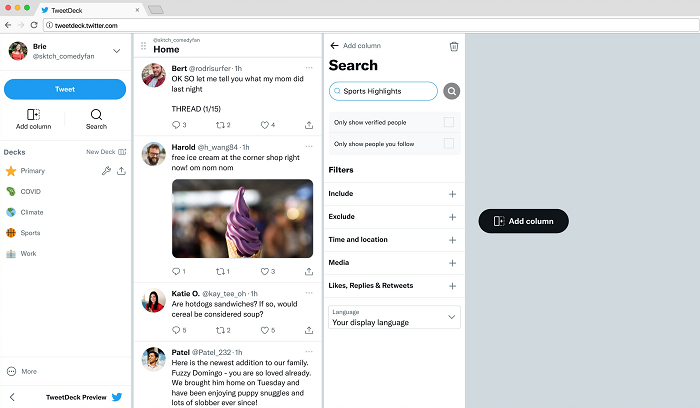Retweet Katie O.'s tweet
This screenshot has height=408, width=700.
tap(220, 330)
